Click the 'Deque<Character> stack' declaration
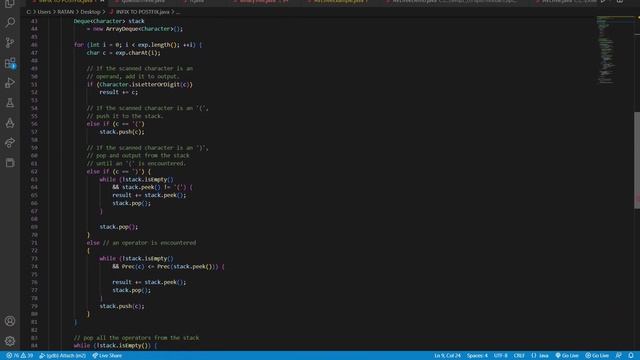This screenshot has width=640, height=360. click(109, 21)
